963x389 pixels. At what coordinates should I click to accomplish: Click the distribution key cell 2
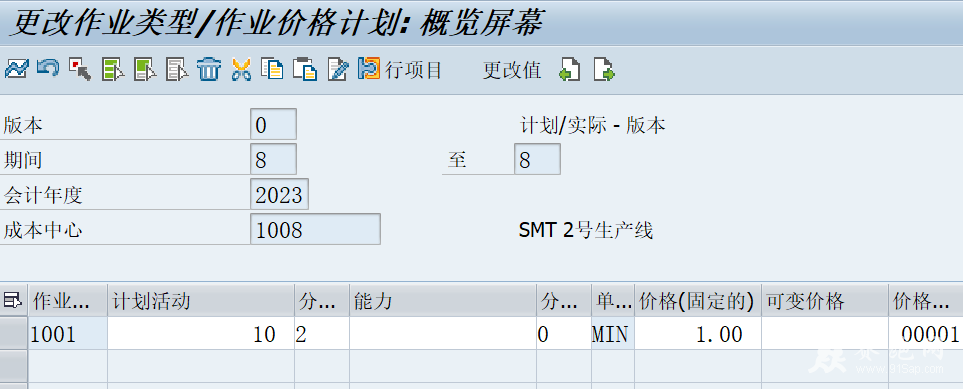(322, 334)
